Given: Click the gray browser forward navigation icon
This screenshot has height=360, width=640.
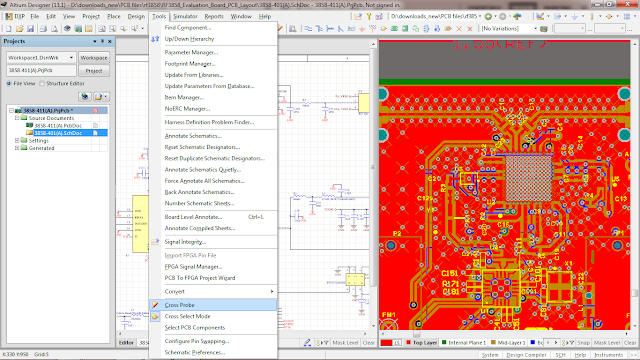Looking at the screenshot, I should pyautogui.click(x=503, y=16).
